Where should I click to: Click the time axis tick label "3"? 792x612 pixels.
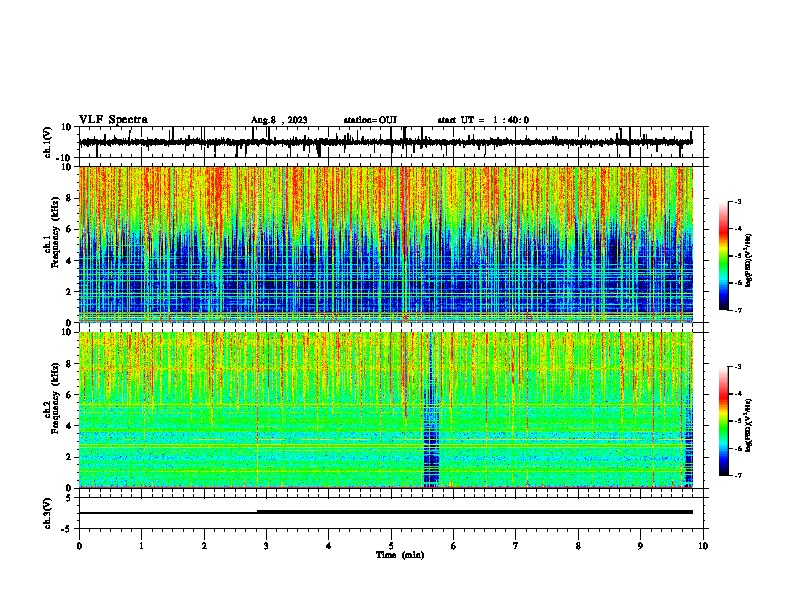[266, 546]
